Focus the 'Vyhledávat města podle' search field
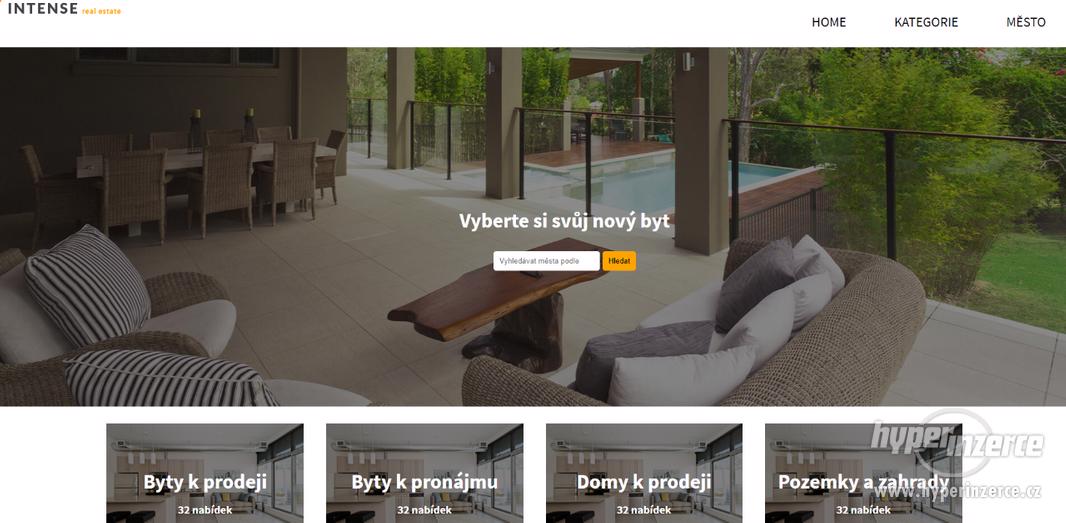The width and height of the screenshot is (1066, 523). [547, 261]
